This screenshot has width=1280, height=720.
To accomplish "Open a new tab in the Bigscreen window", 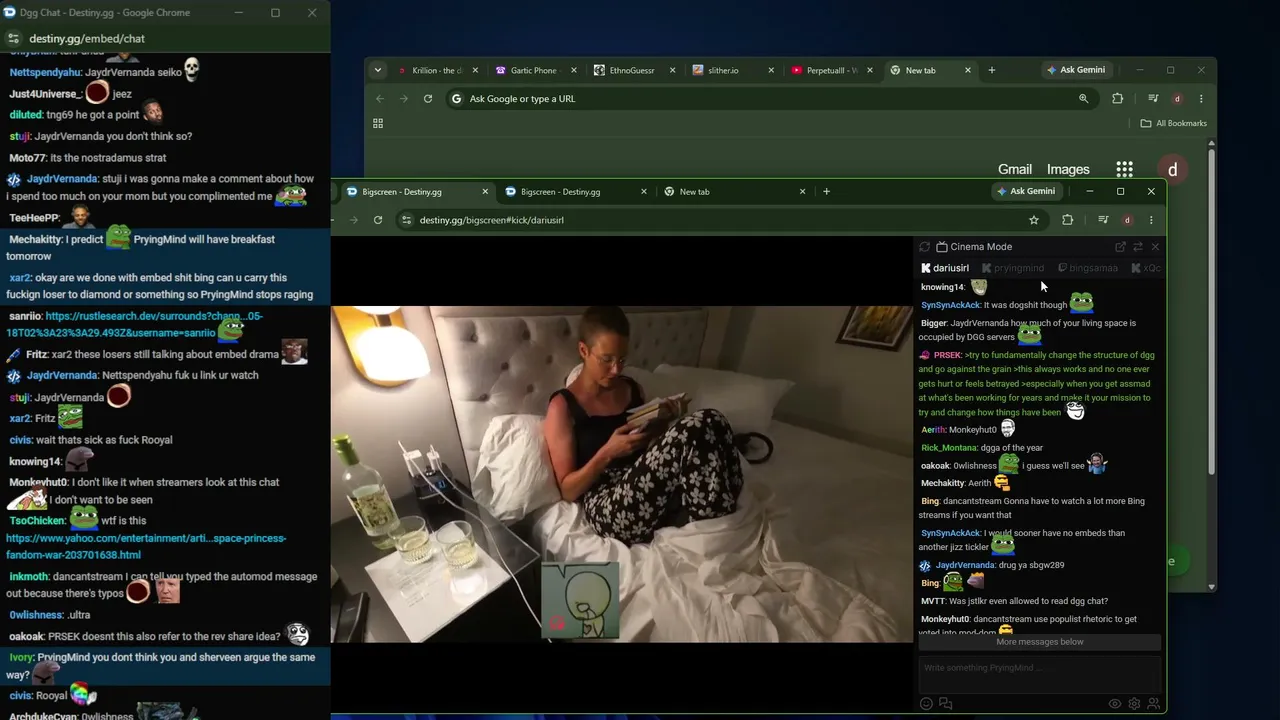I will (x=826, y=192).
